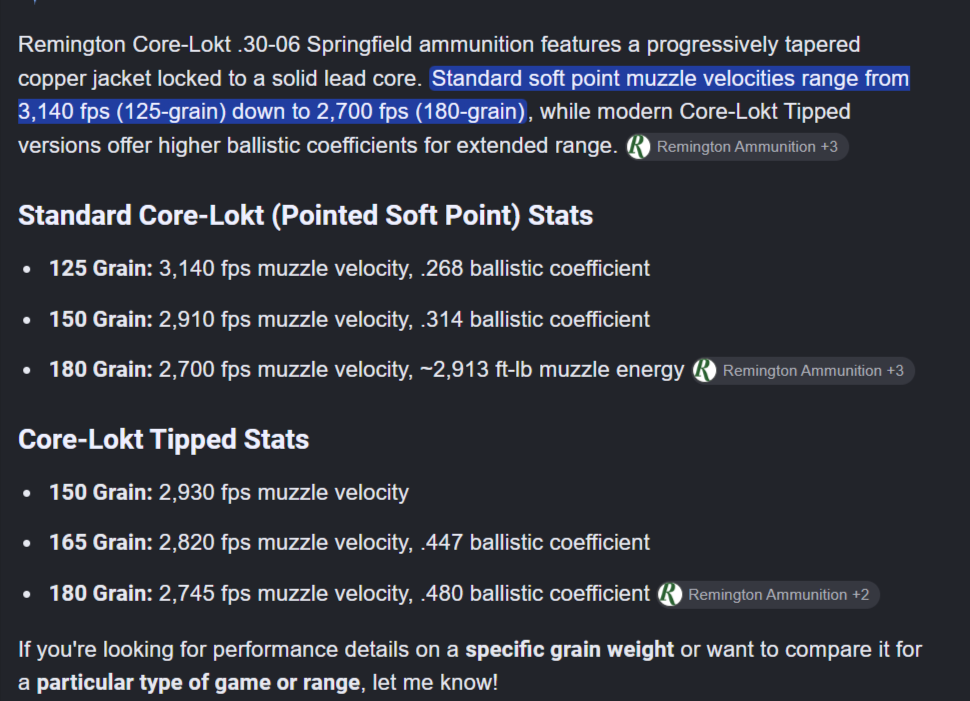Click '+2' count in the last citation chip

point(861,595)
